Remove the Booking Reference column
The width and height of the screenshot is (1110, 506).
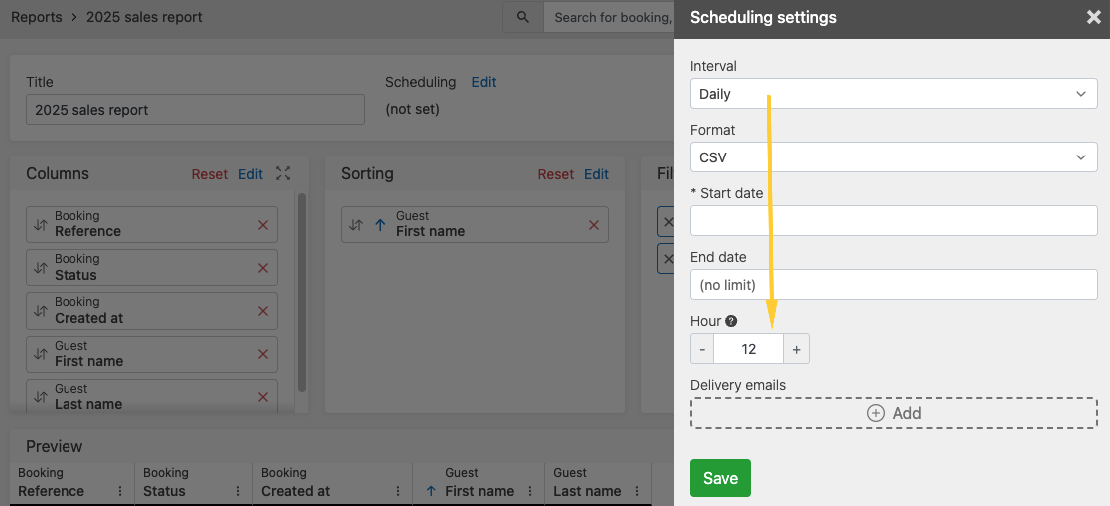[263, 225]
